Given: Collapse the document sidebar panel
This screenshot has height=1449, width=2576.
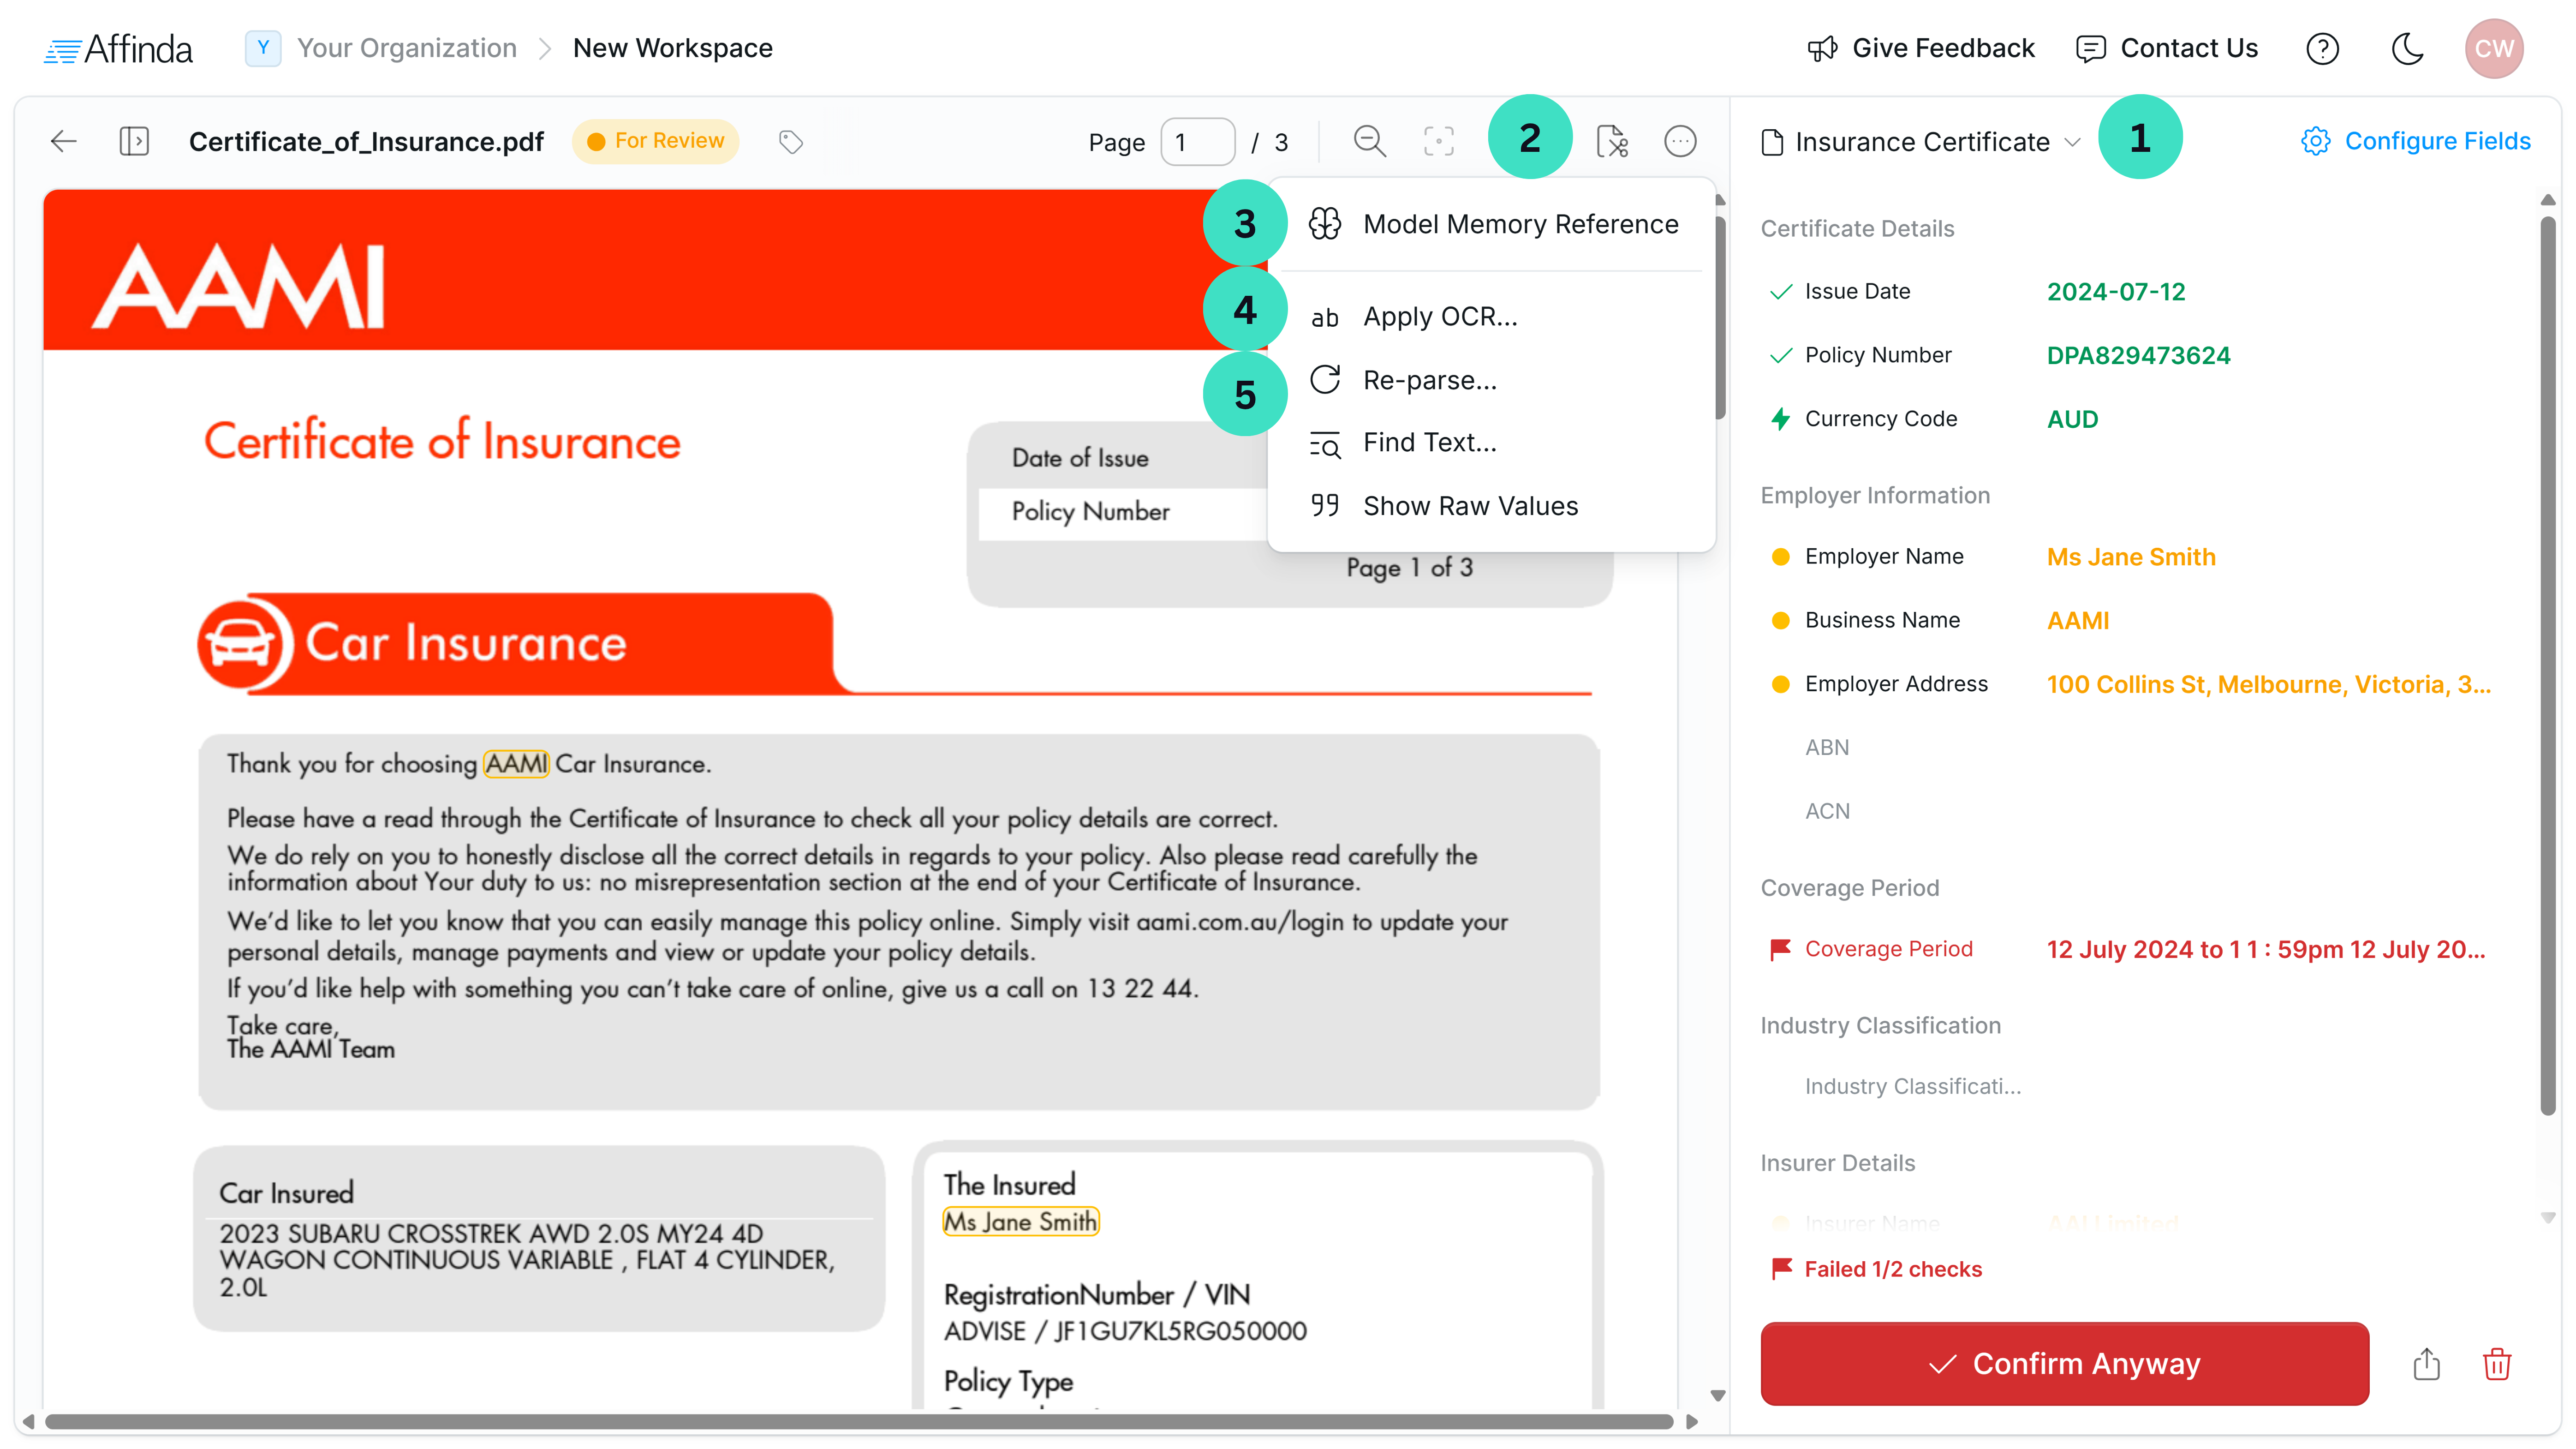Looking at the screenshot, I should point(136,141).
